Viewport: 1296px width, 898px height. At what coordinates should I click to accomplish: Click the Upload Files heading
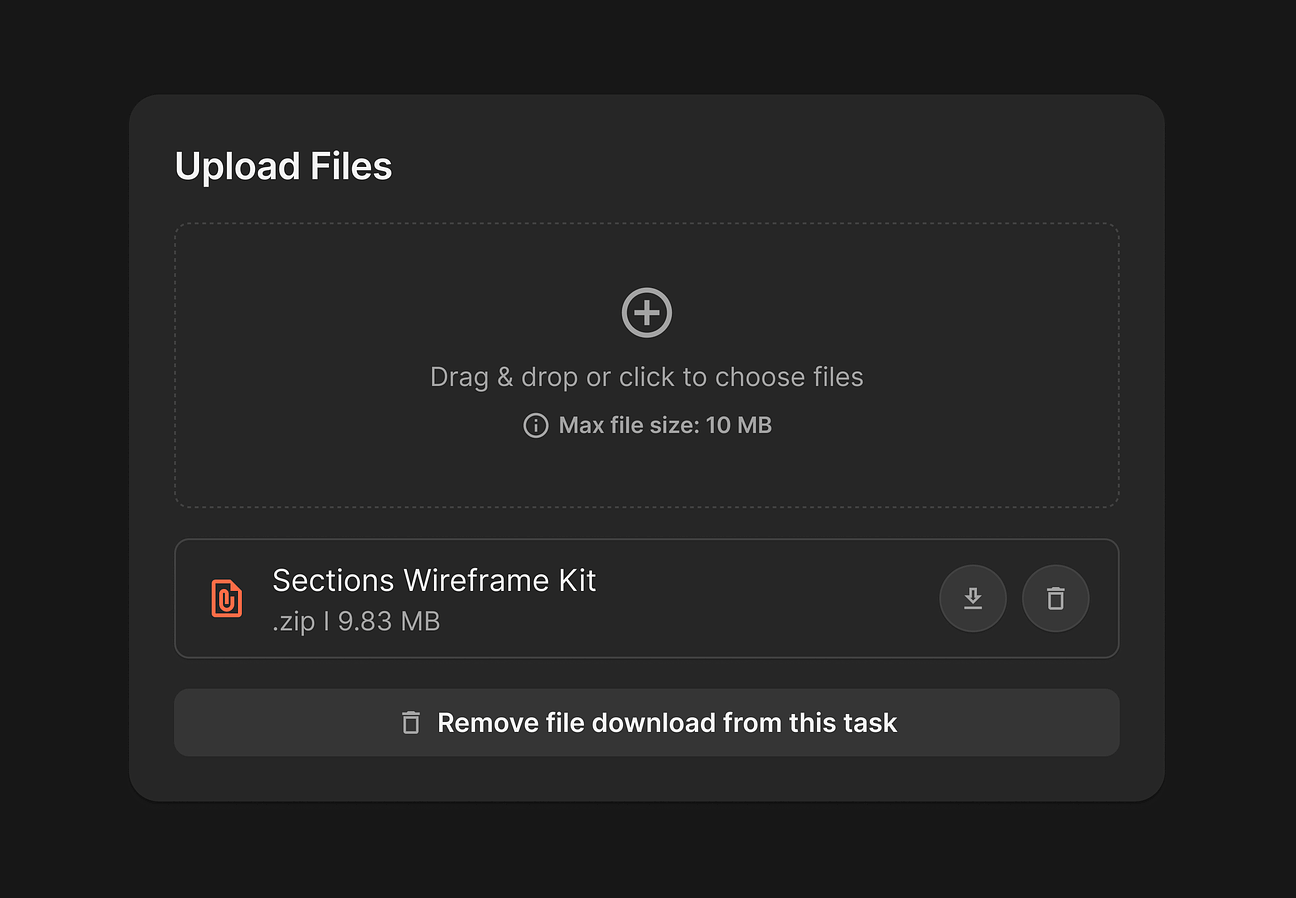point(283,166)
